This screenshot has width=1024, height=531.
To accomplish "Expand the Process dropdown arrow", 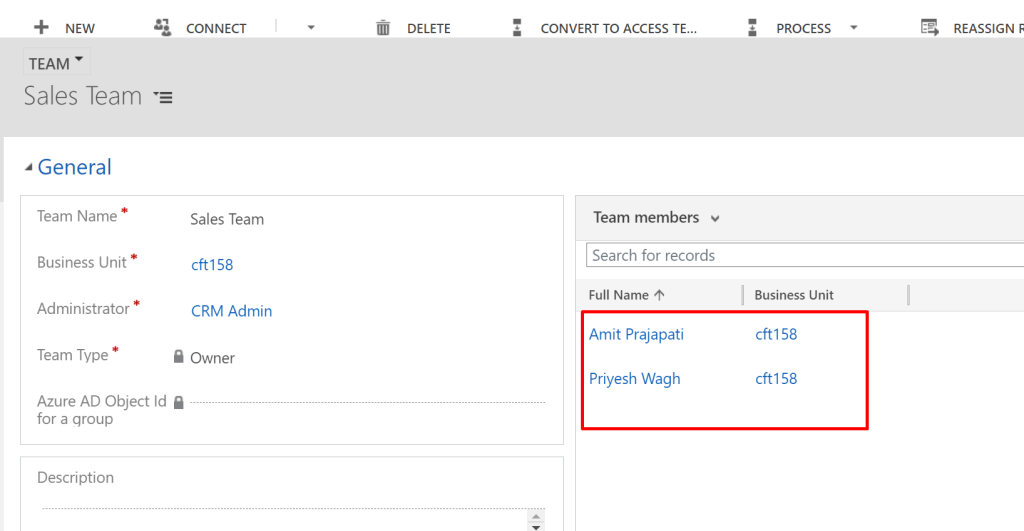I will 853,28.
